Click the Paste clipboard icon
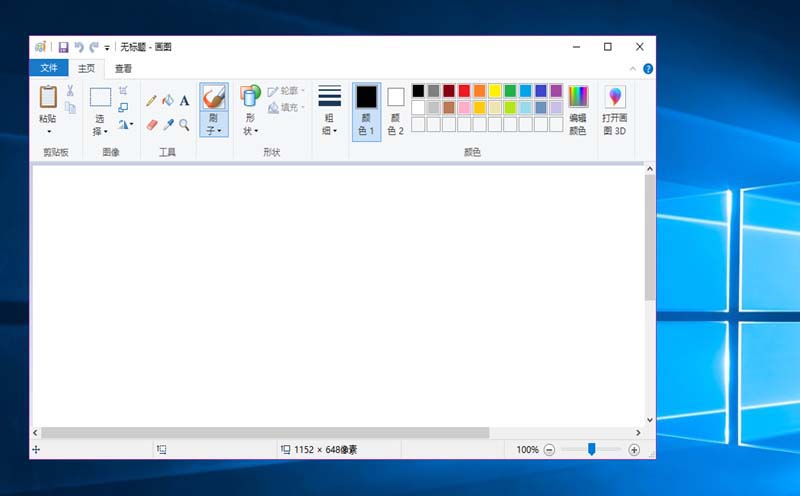 pos(48,96)
